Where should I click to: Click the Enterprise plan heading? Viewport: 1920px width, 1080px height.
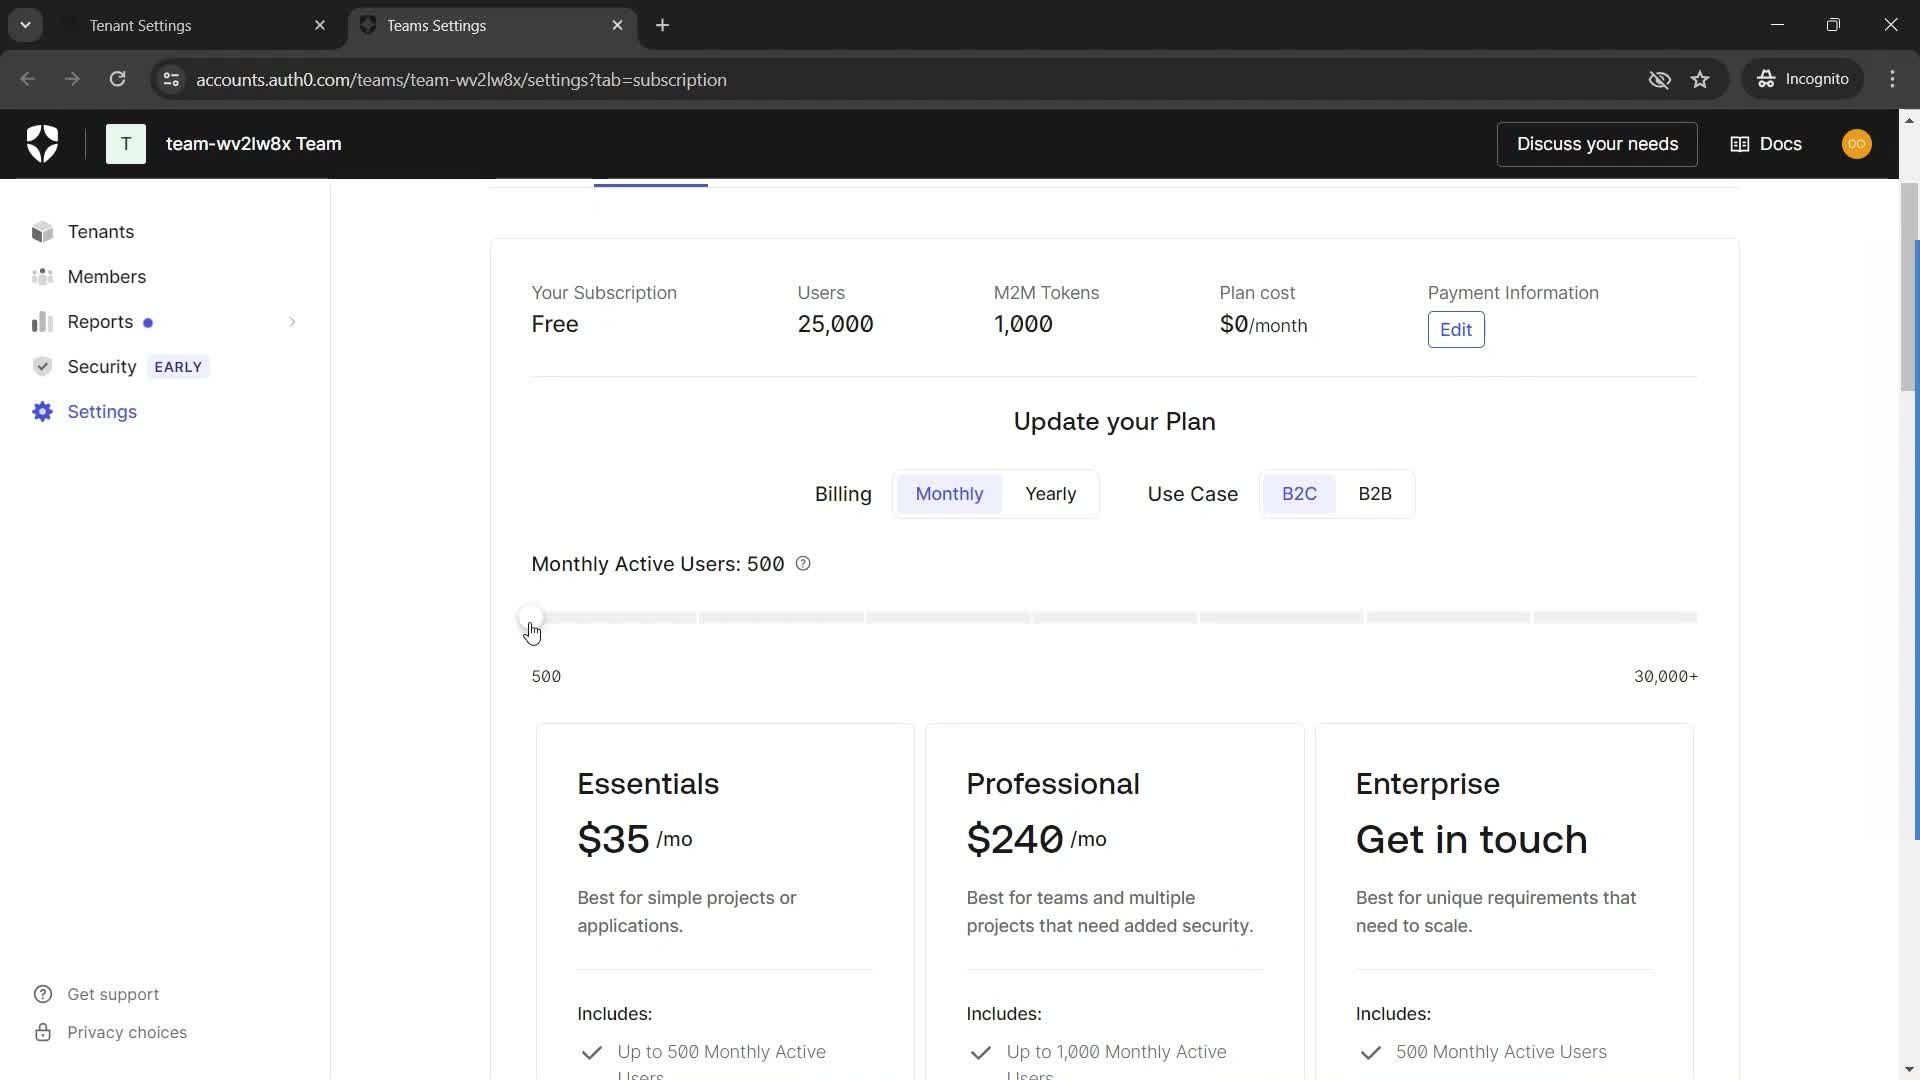(x=1427, y=784)
